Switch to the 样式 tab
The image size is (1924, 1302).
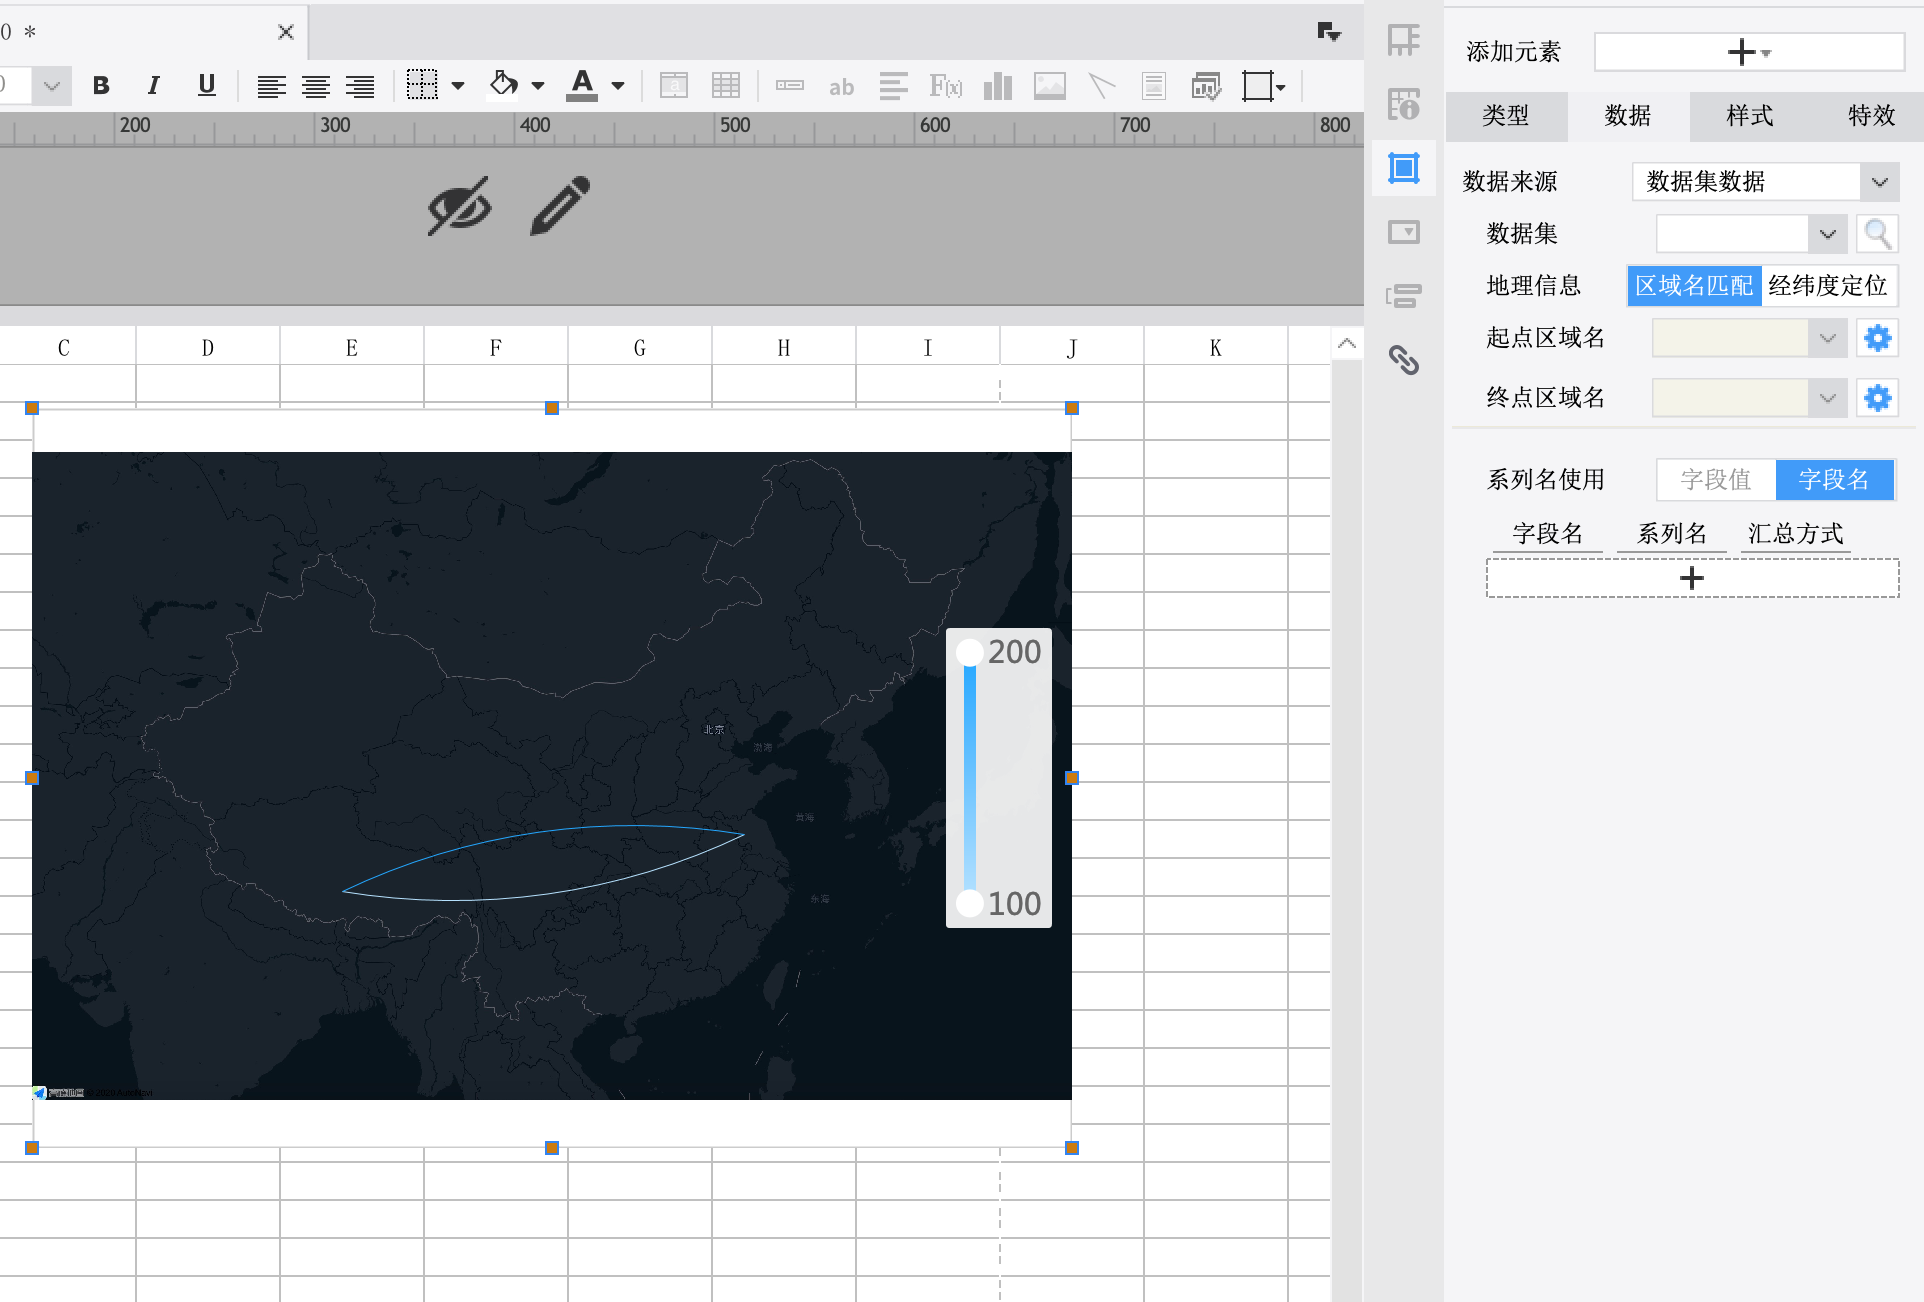1750,116
